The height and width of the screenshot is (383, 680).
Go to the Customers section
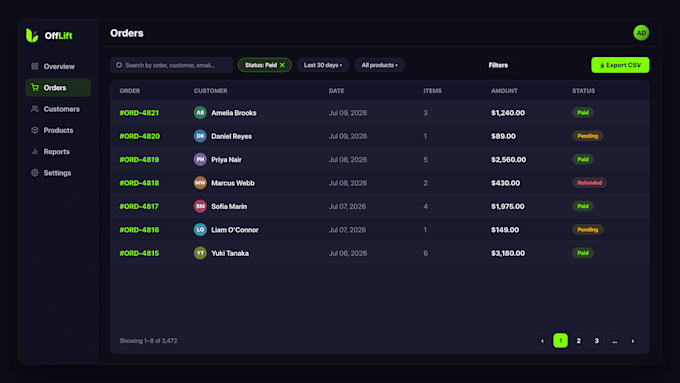pos(58,109)
